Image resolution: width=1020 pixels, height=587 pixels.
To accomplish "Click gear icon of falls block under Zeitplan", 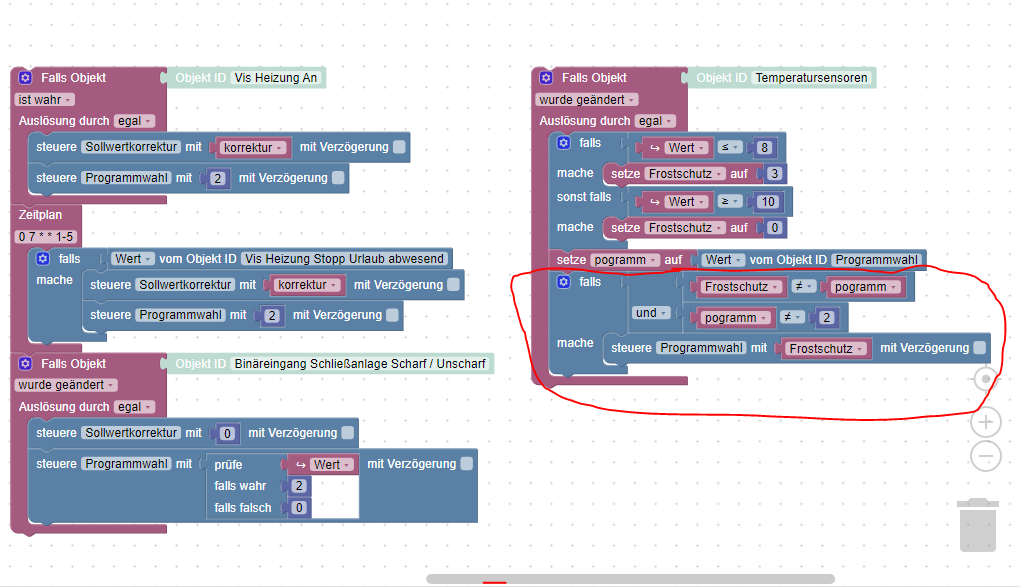I will [43, 258].
